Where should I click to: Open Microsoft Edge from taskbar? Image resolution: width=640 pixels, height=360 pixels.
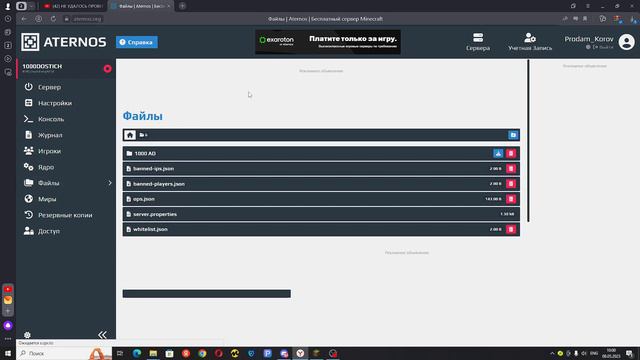[137, 353]
